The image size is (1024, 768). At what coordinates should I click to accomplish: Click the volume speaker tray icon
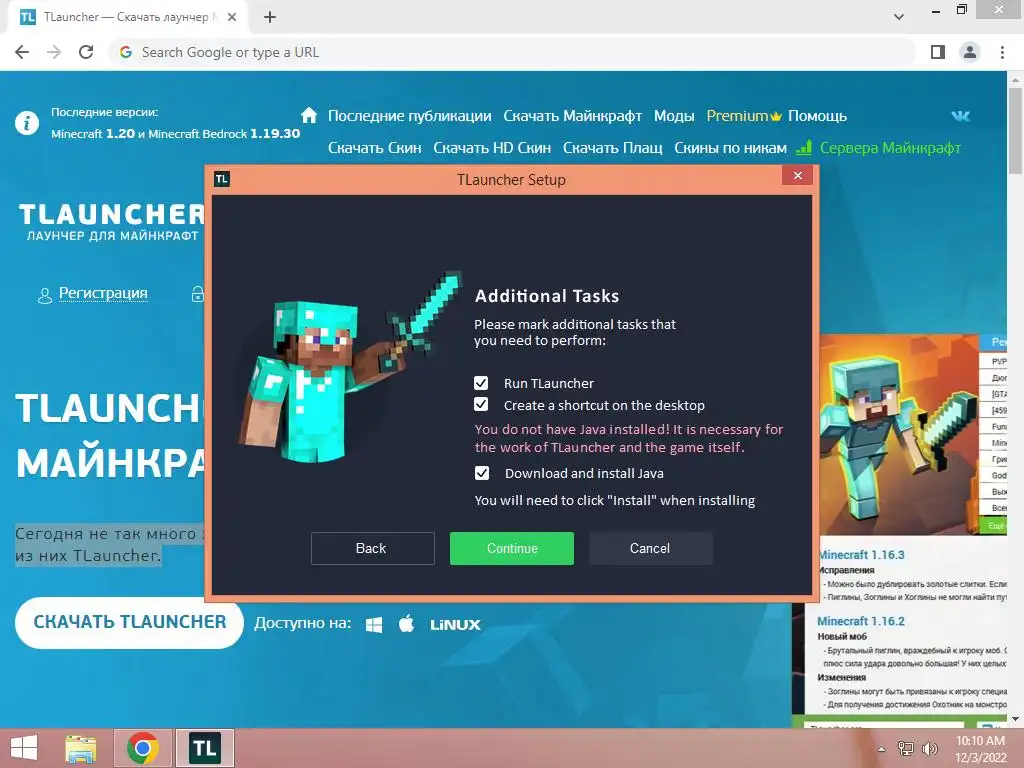pyautogui.click(x=930, y=748)
